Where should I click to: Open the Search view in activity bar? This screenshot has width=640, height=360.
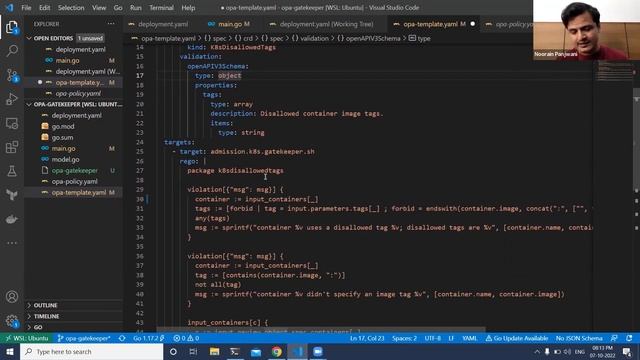click(12, 51)
